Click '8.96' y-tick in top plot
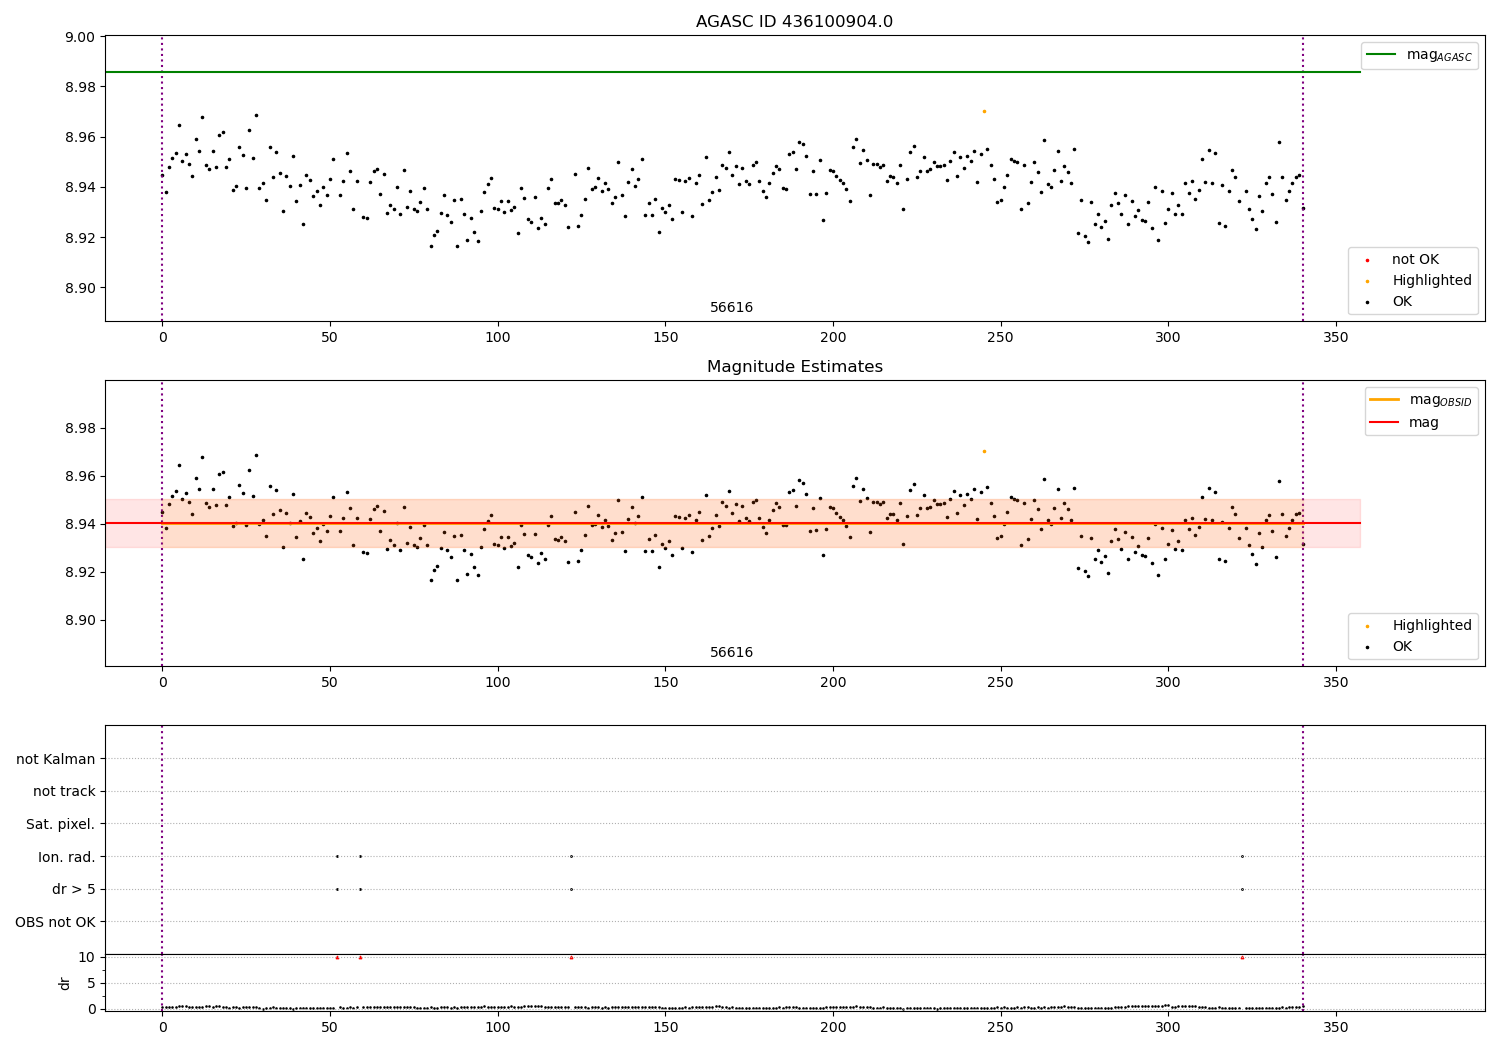Viewport: 1500px width, 1050px height. tap(80, 137)
